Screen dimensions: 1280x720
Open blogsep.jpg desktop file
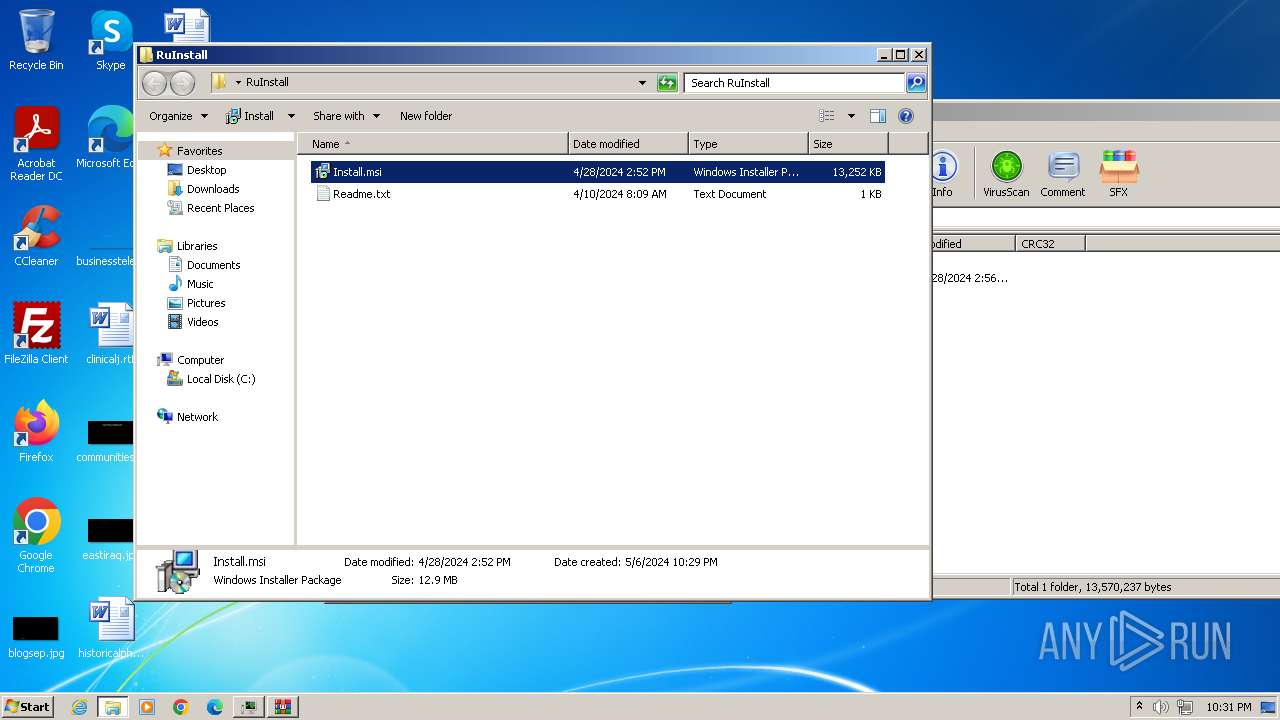point(36,636)
